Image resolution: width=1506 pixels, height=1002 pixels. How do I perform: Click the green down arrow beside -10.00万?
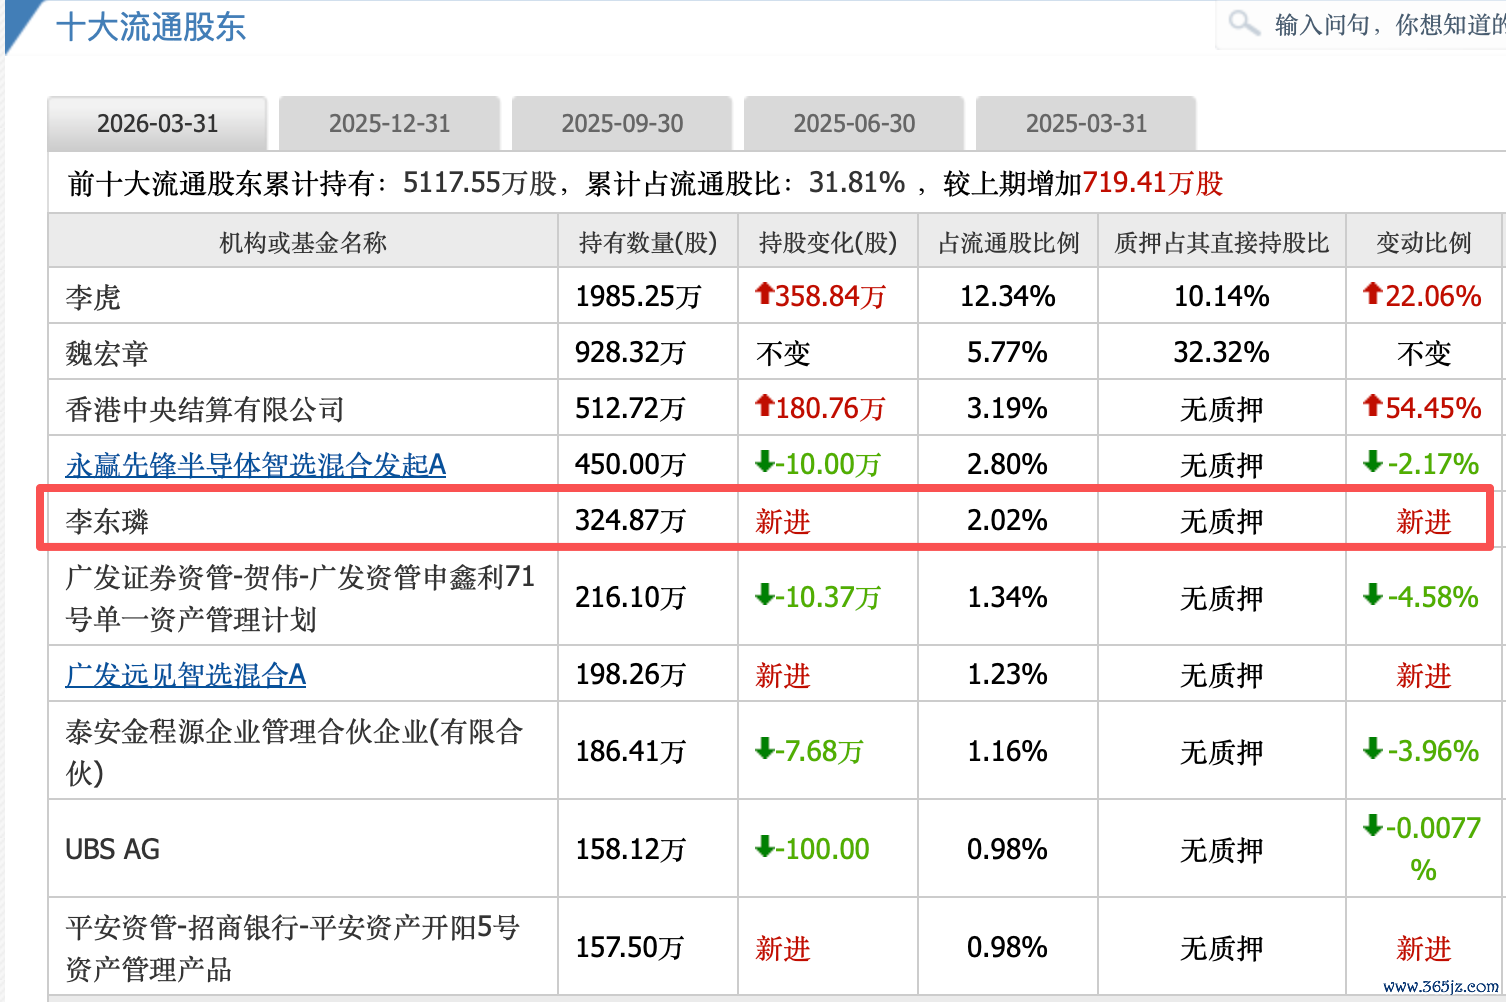coord(764,461)
